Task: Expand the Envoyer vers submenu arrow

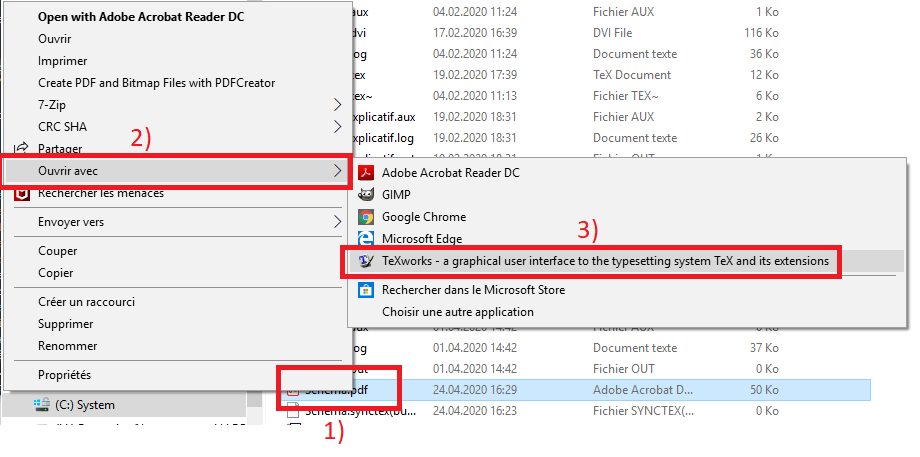Action: click(x=337, y=222)
